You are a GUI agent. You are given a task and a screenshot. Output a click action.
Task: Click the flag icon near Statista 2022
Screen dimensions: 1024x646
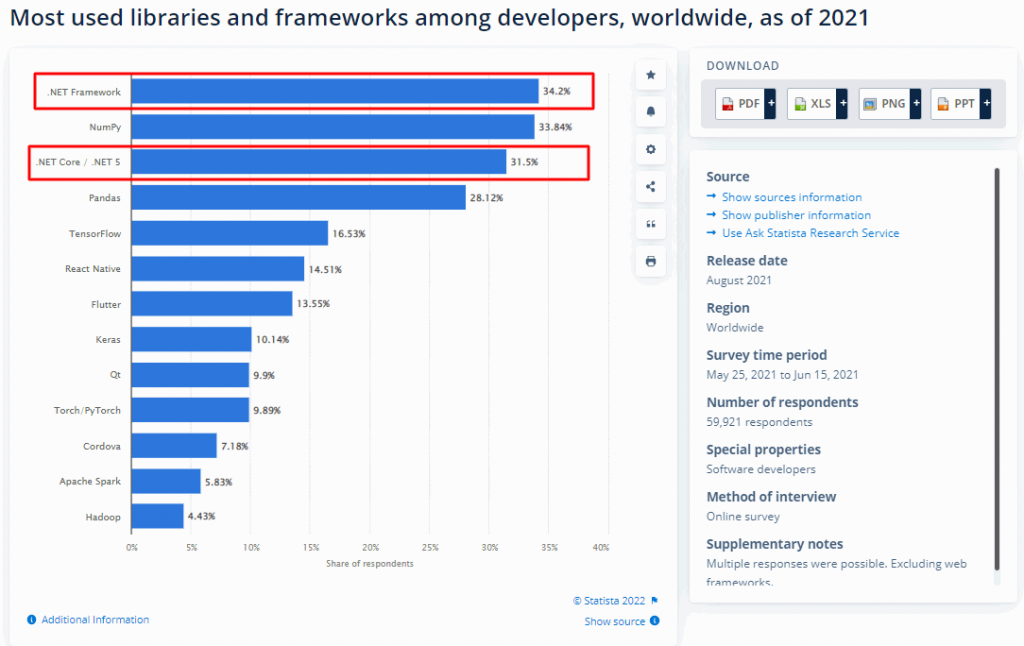pos(654,600)
